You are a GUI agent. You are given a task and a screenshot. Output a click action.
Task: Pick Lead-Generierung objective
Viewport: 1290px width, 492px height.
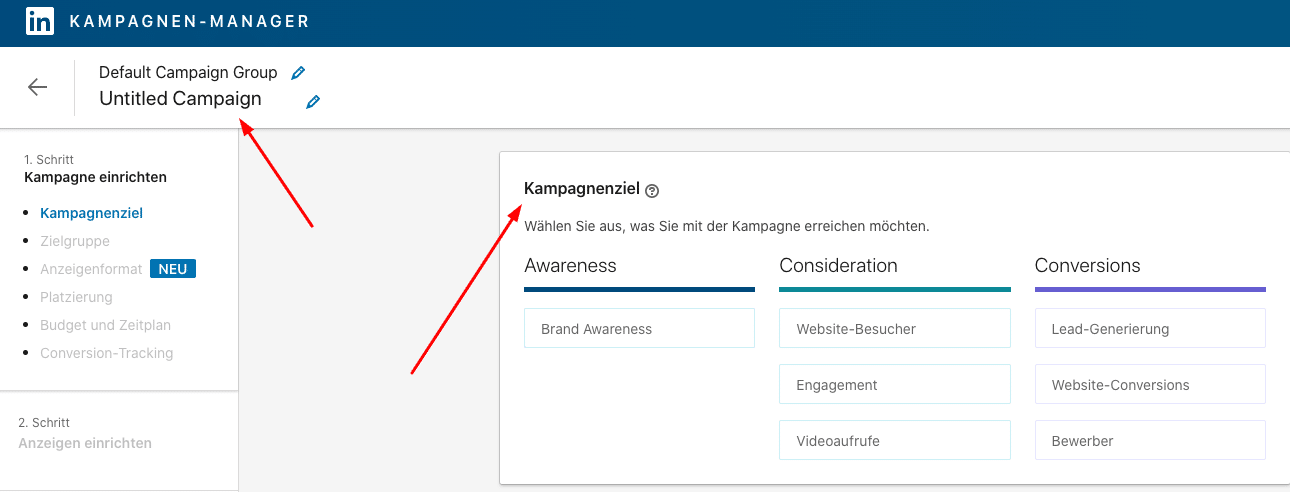pos(1150,328)
